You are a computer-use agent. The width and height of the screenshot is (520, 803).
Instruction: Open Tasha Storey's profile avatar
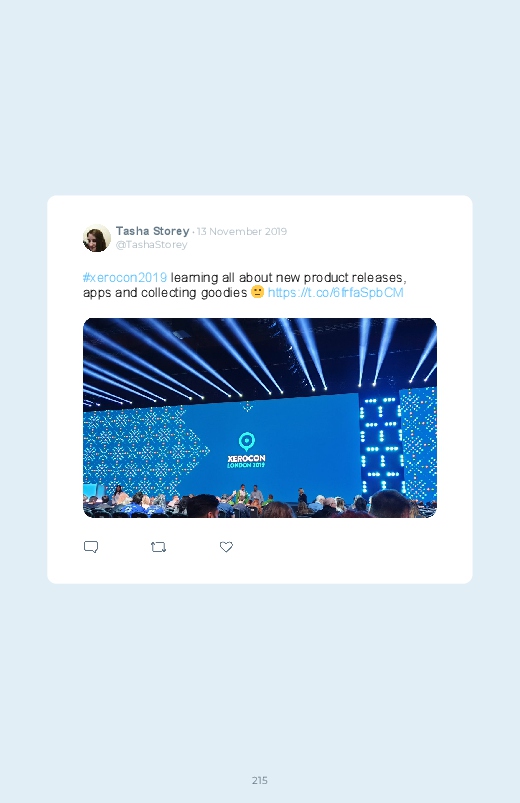pos(97,238)
